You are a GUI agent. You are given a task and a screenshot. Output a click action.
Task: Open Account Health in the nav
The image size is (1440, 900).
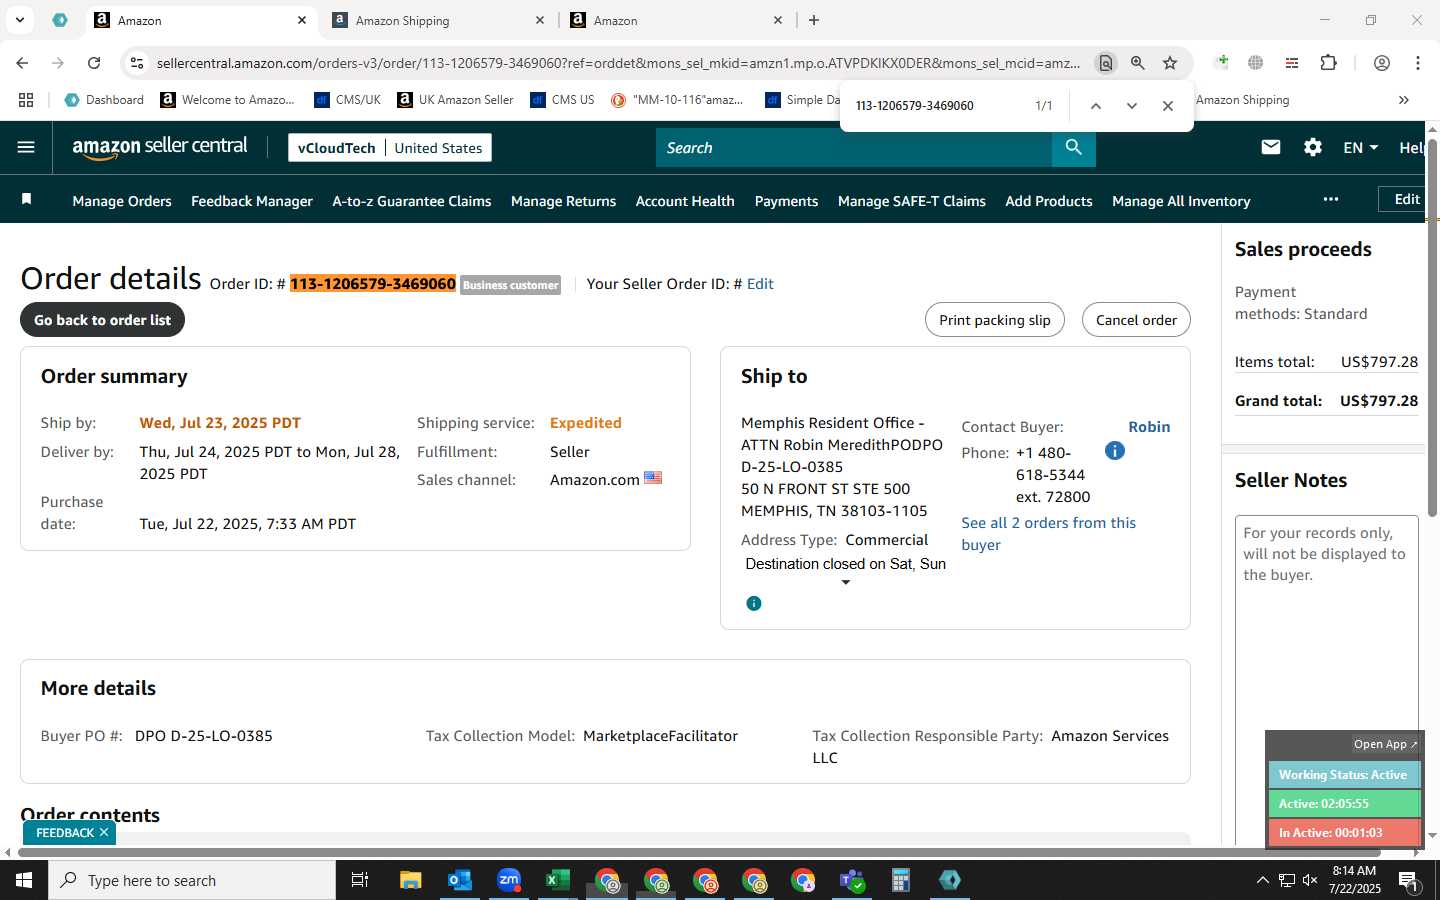pyautogui.click(x=685, y=201)
